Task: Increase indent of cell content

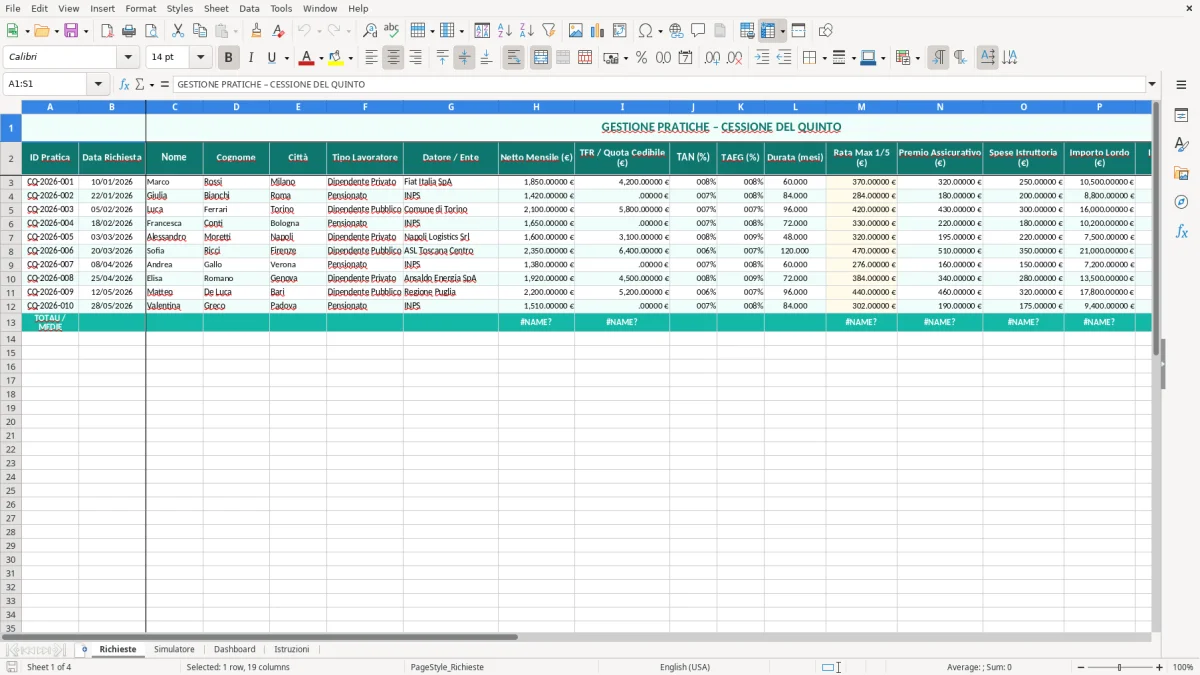Action: tap(762, 58)
